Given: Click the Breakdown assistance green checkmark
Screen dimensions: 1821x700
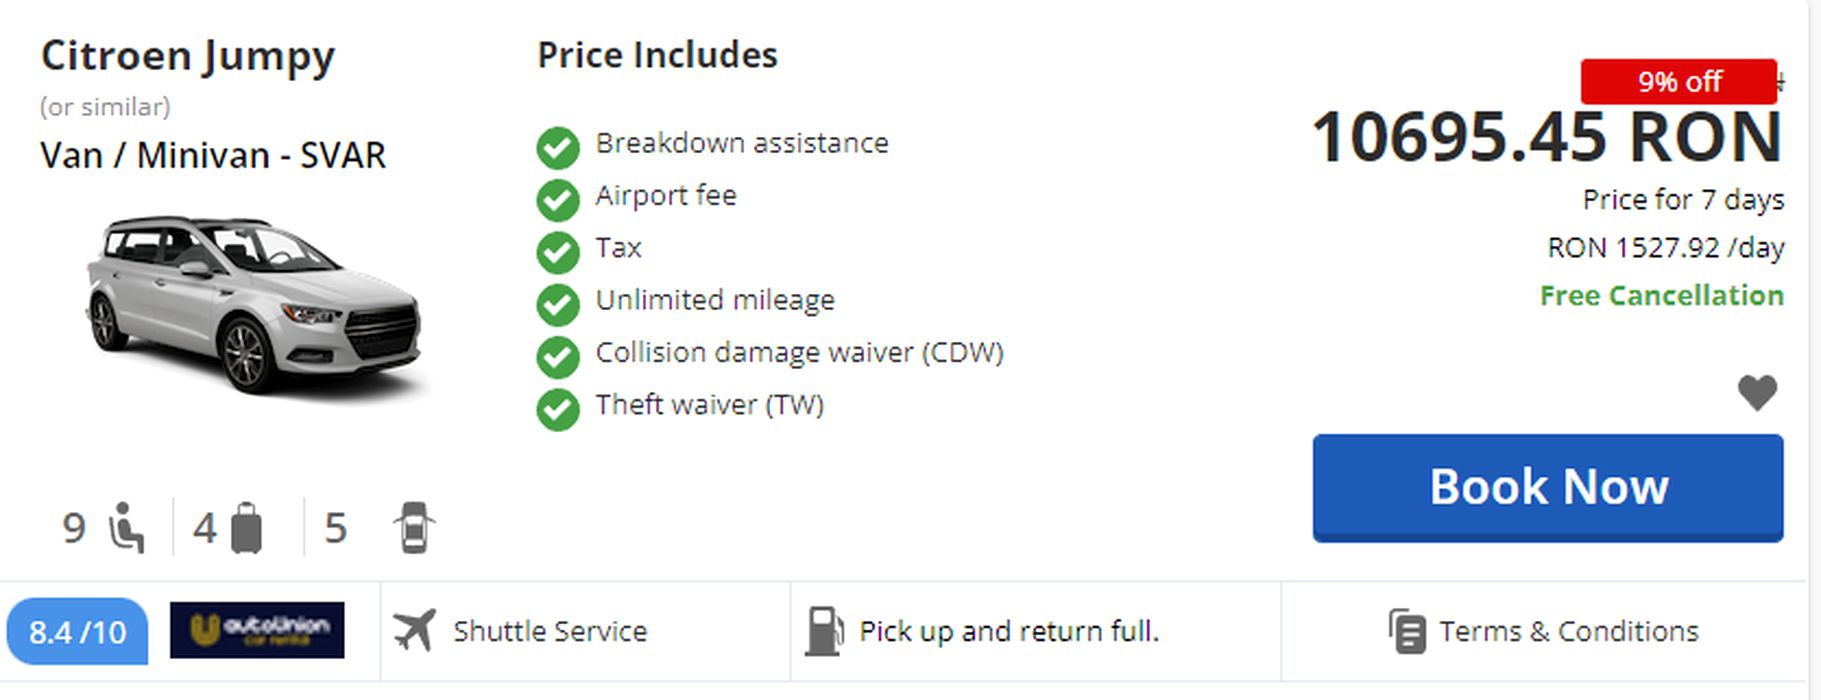Looking at the screenshot, I should (558, 148).
